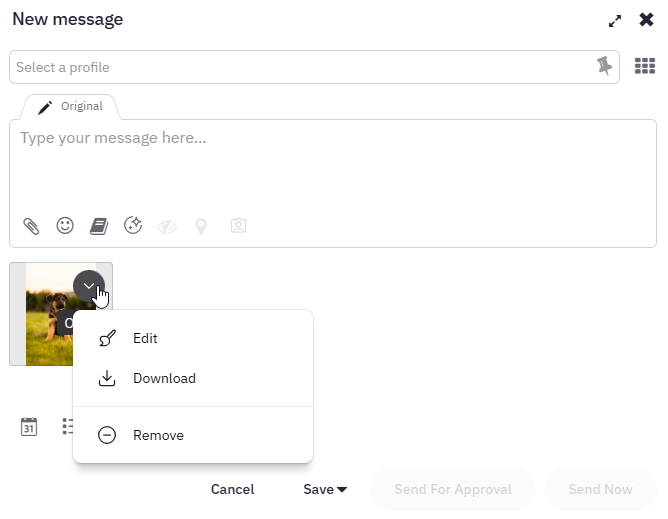668x519 pixels.
Task: Expand the composer to full screen
Action: coord(615,20)
